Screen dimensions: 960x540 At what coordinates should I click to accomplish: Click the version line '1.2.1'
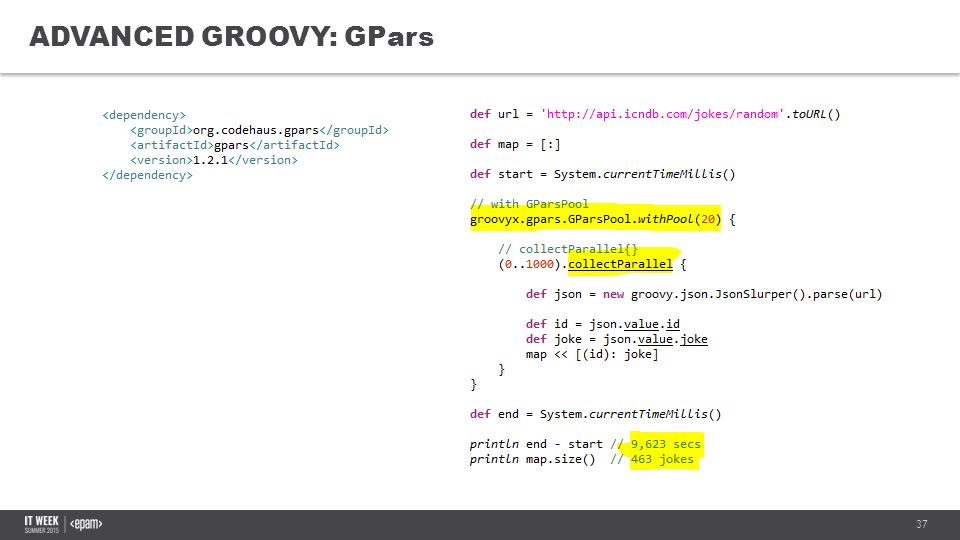[x=214, y=160]
